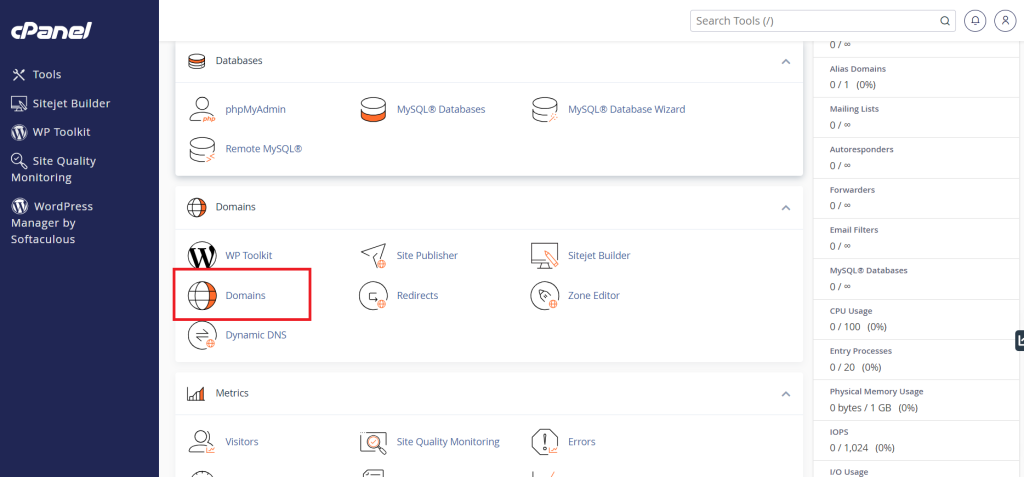The width and height of the screenshot is (1024, 477).
Task: Open the Redirects link
Action: [417, 296]
